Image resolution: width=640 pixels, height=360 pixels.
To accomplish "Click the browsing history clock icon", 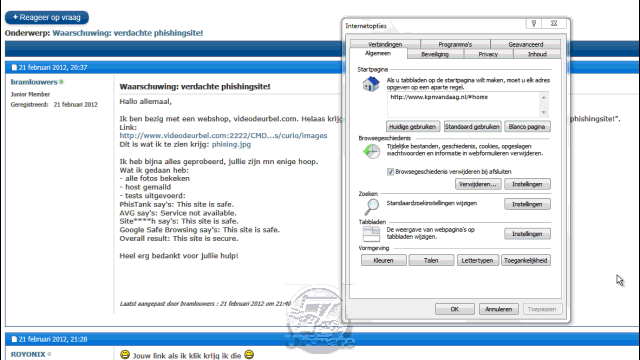I will (x=371, y=151).
